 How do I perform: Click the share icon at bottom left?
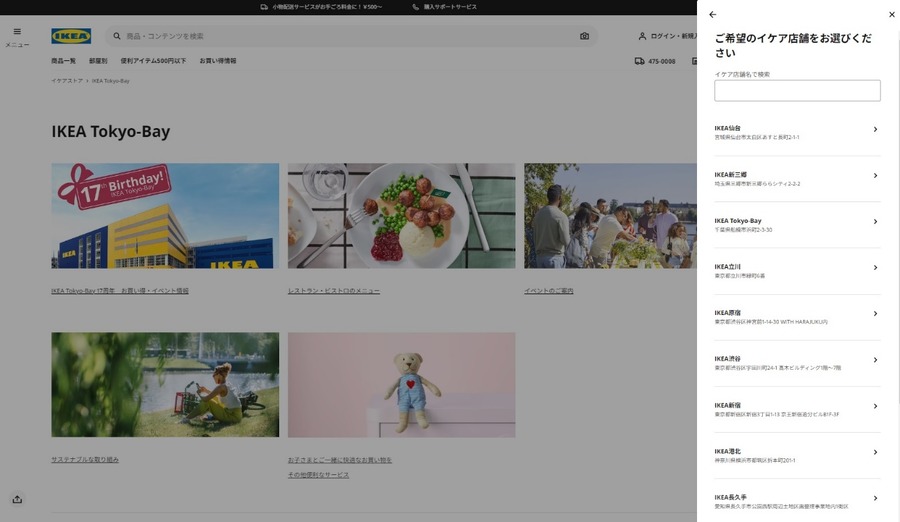[17, 499]
